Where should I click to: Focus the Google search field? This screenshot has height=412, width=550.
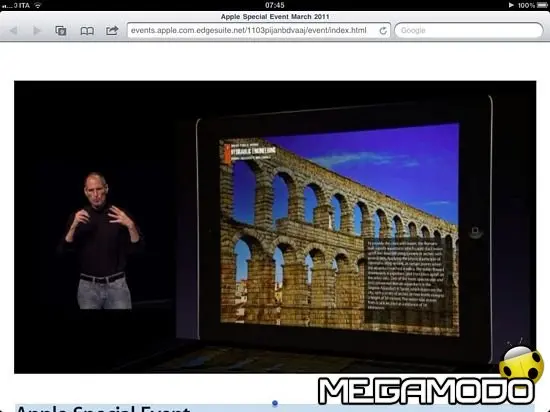point(469,31)
